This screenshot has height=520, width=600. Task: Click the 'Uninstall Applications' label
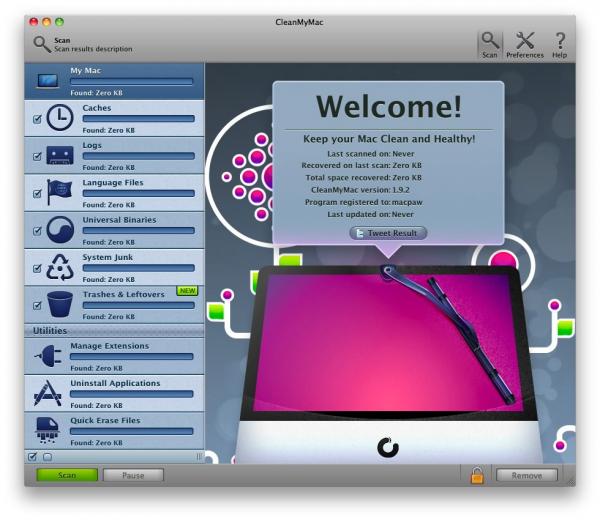click(x=115, y=383)
